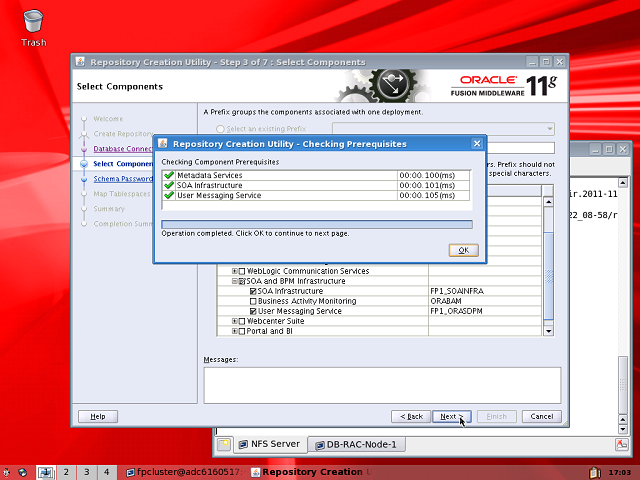The width and height of the screenshot is (640, 480).
Task: Switch to workspace 4
Action: (107, 472)
